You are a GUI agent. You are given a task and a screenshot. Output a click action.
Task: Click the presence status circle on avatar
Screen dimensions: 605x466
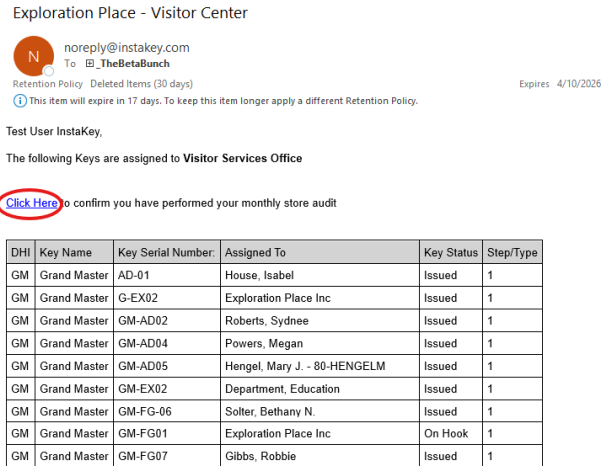(48, 72)
